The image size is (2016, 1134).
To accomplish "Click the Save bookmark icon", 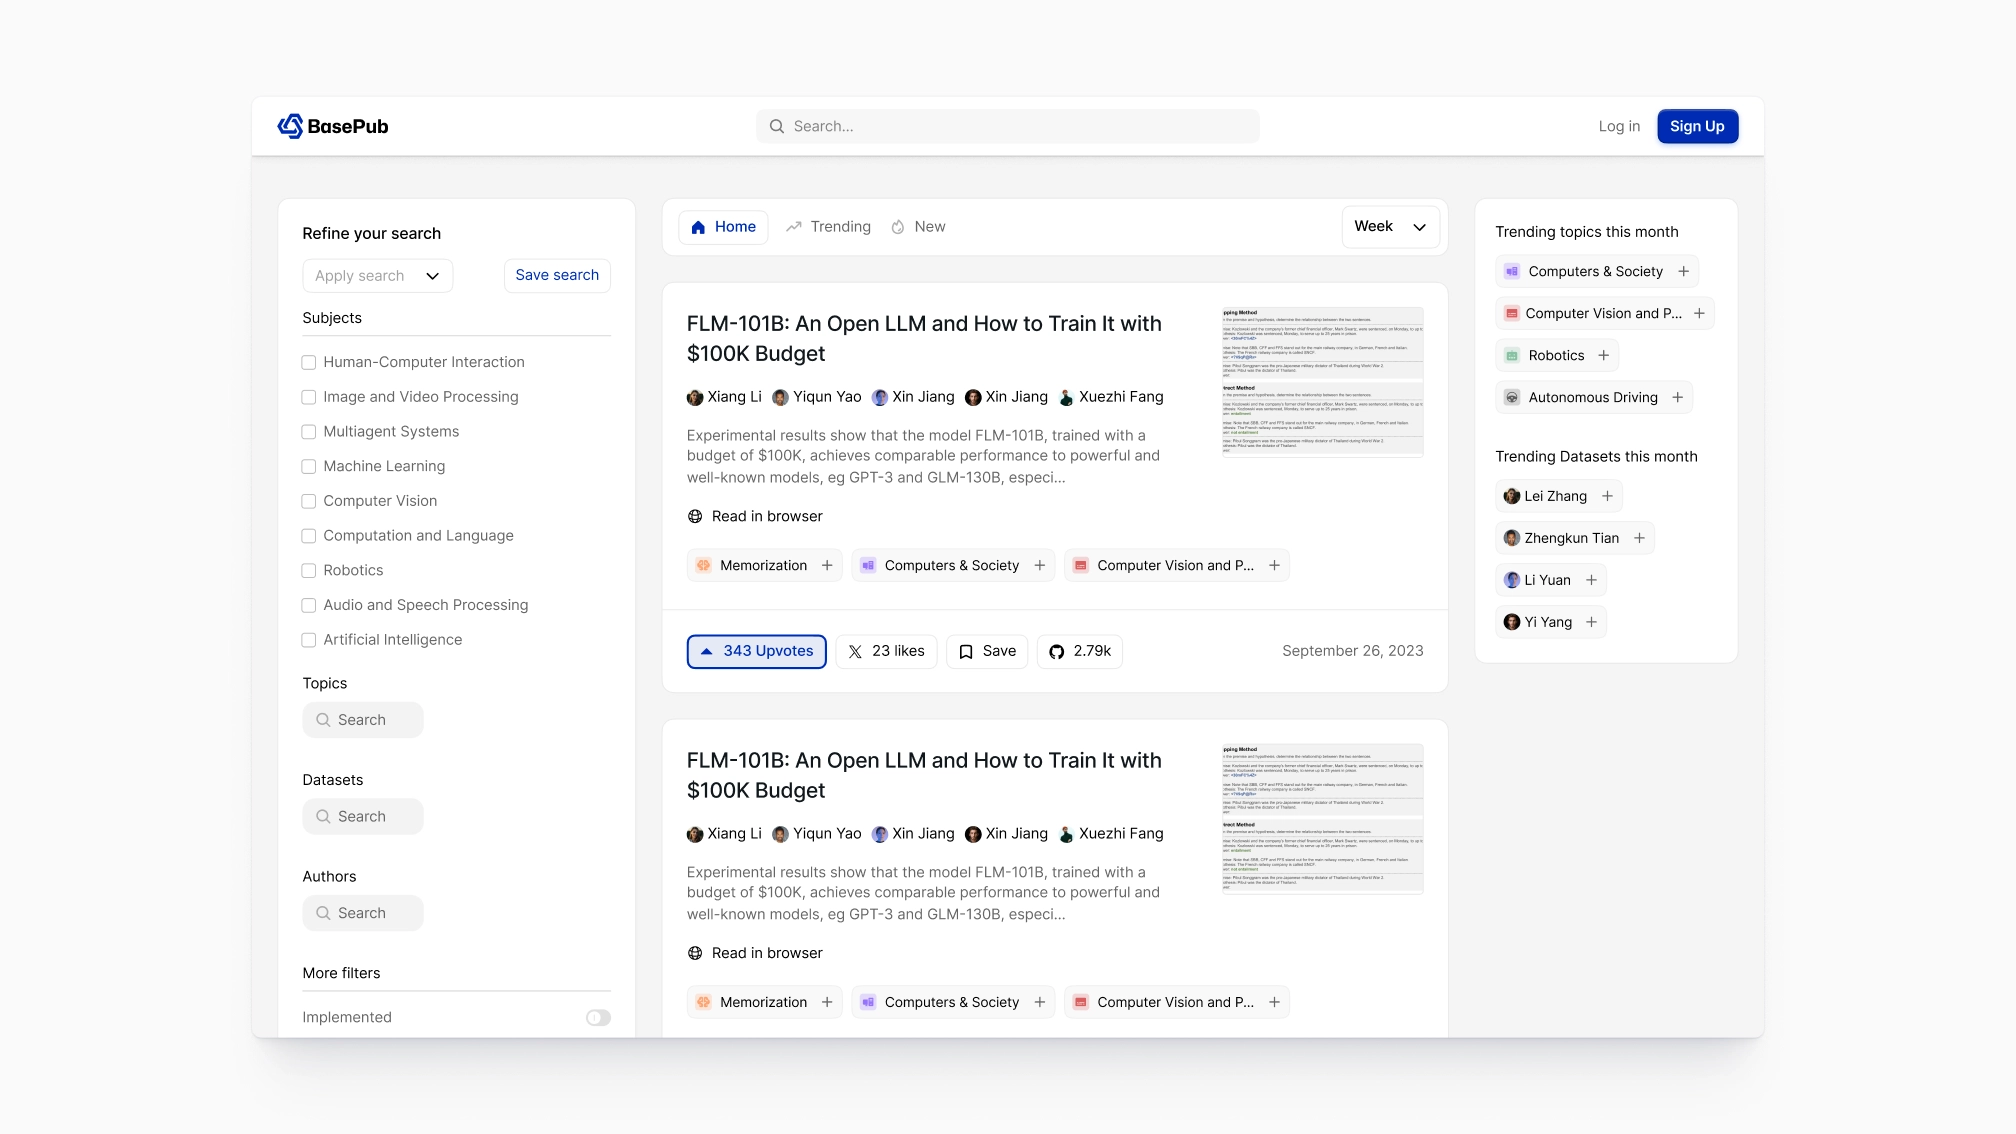I will (966, 652).
